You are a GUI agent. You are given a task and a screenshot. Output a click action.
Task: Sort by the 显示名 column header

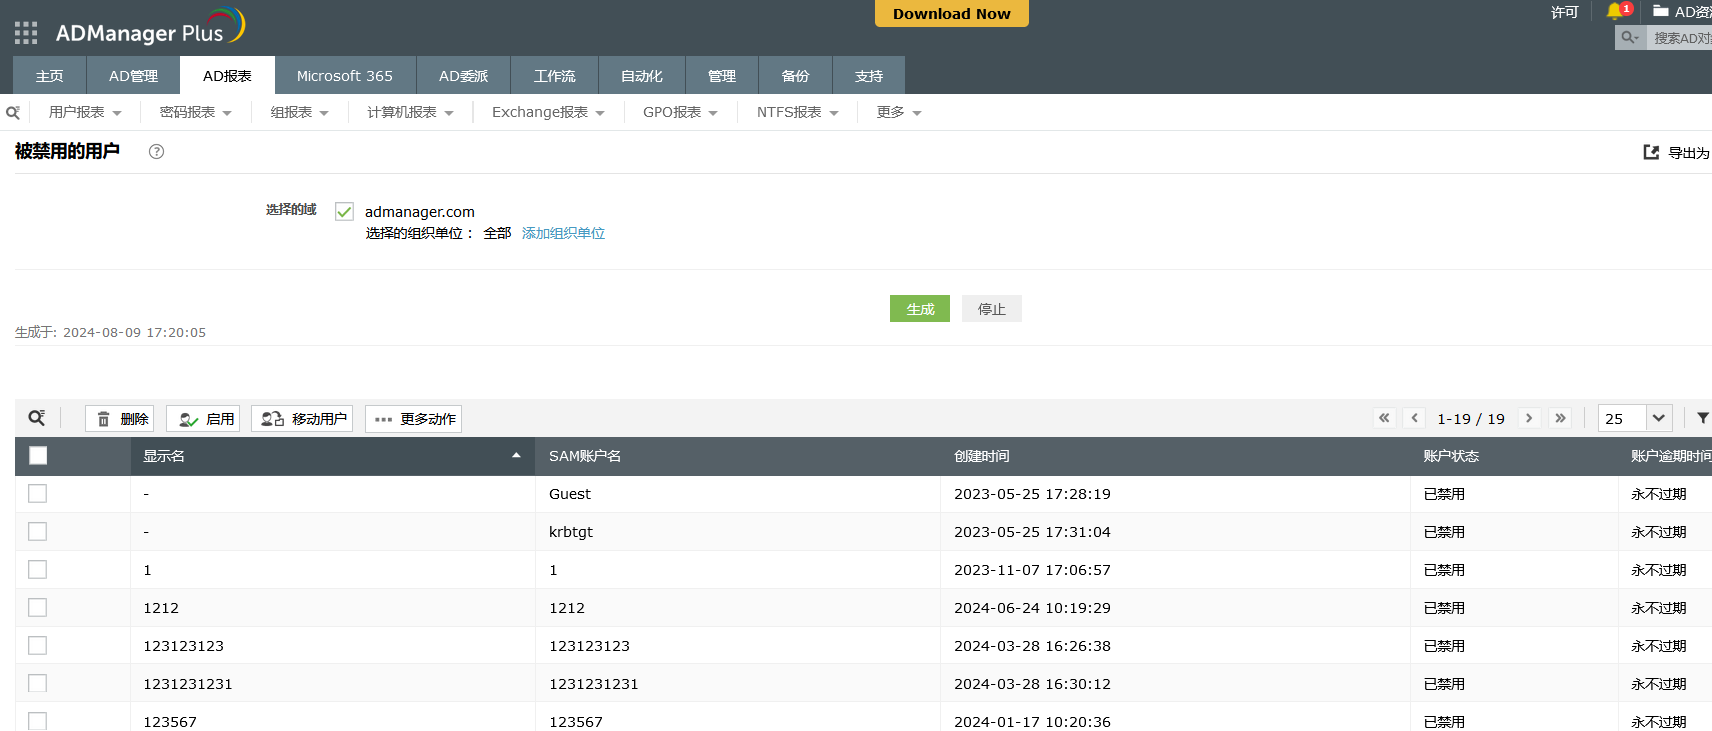coord(330,456)
